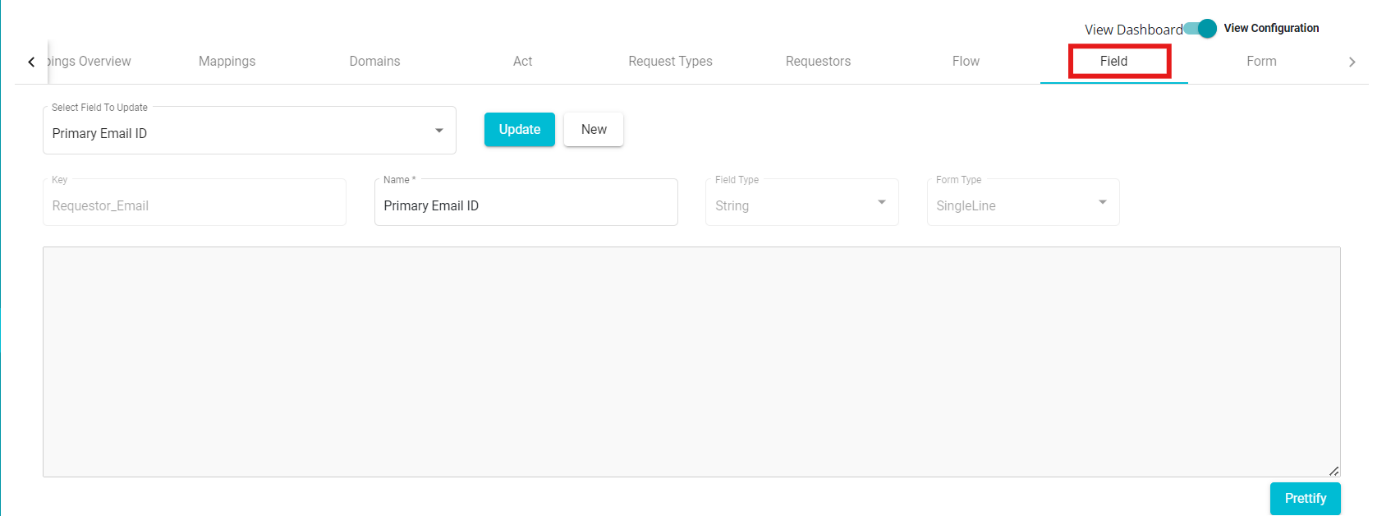Click the Update button
The height and width of the screenshot is (516, 1377).
point(519,129)
